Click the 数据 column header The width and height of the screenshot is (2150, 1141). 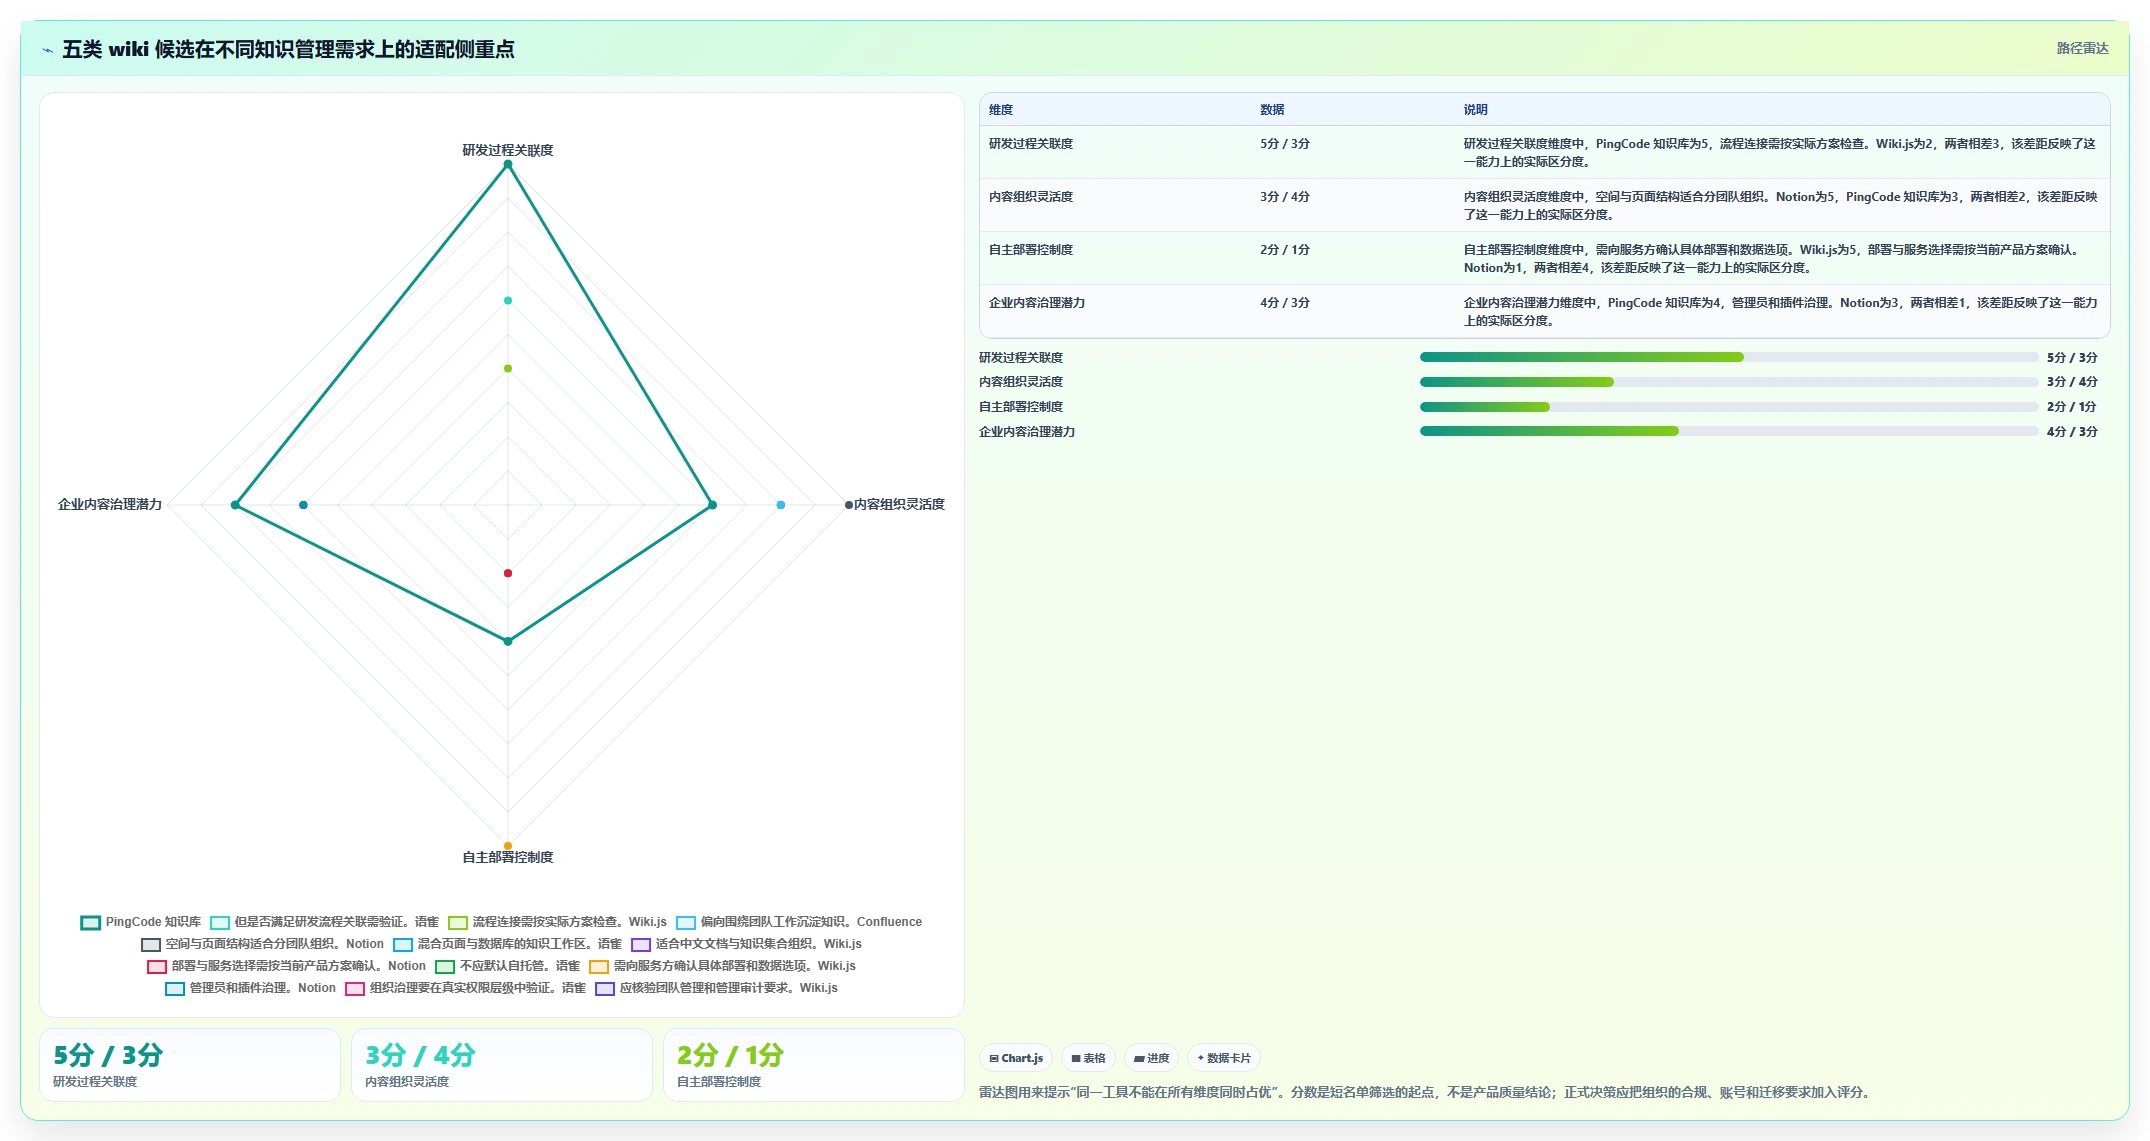coord(1272,110)
